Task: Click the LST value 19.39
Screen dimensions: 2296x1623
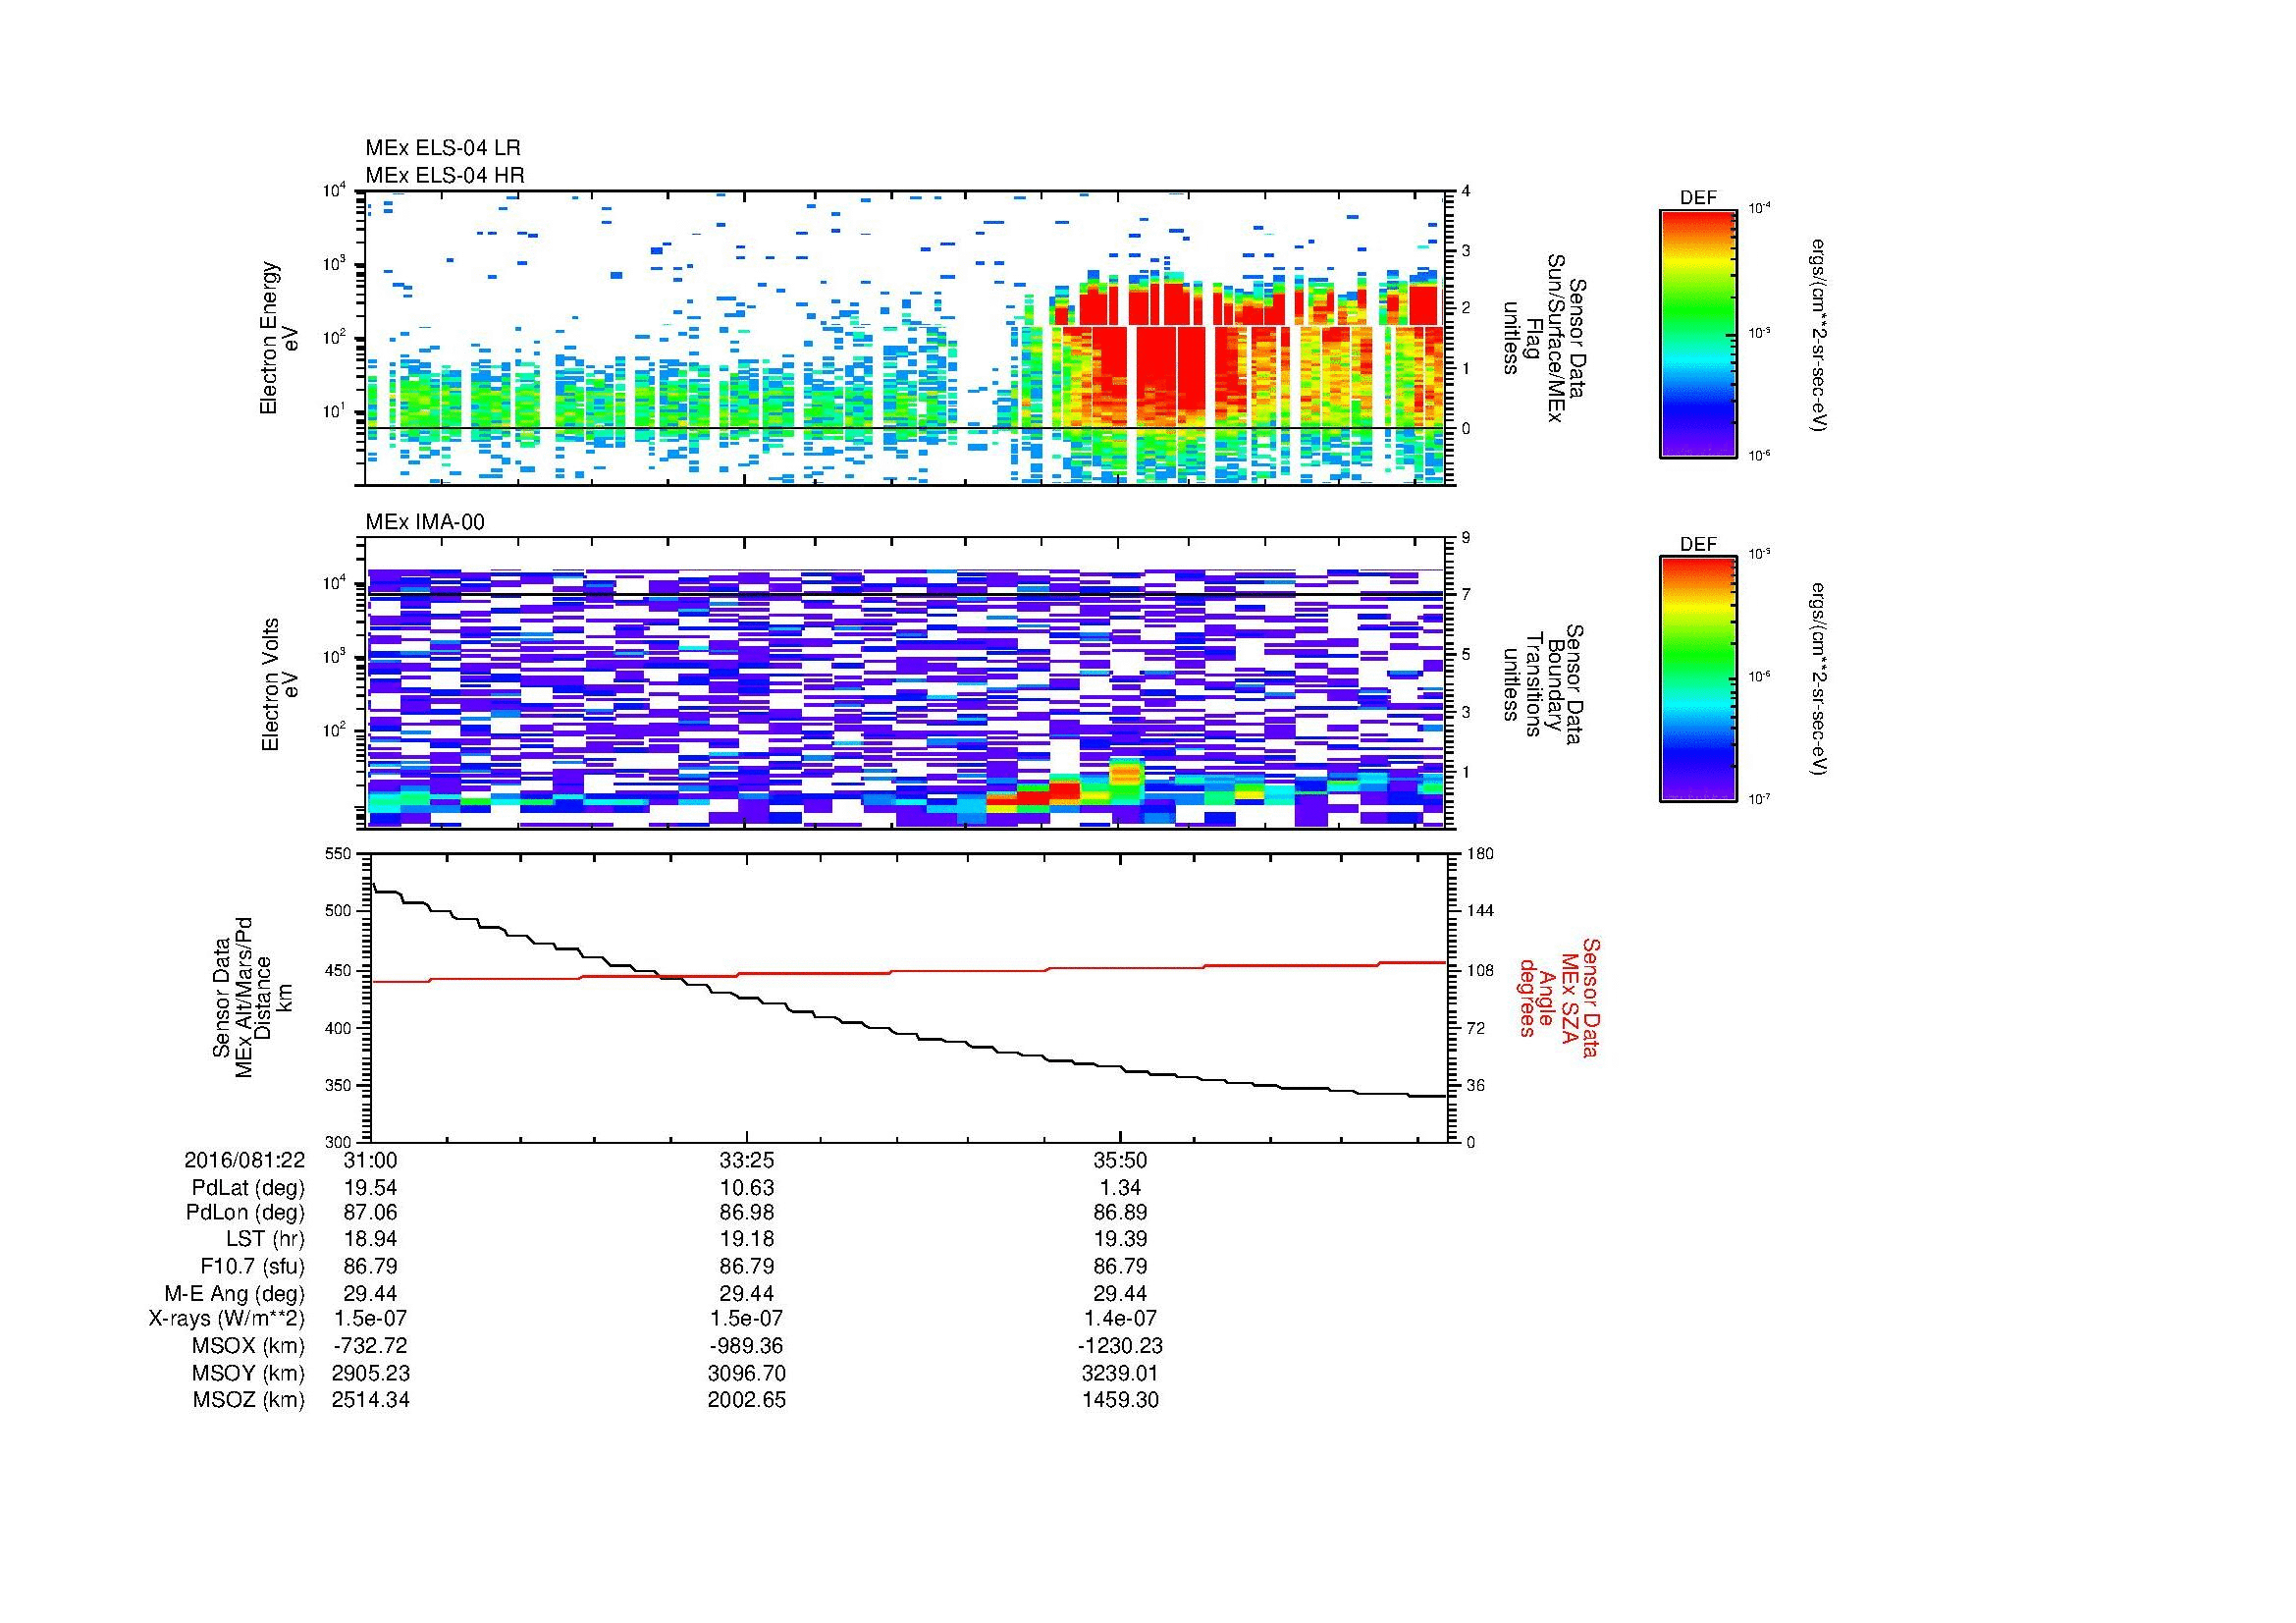Action: [1120, 1239]
